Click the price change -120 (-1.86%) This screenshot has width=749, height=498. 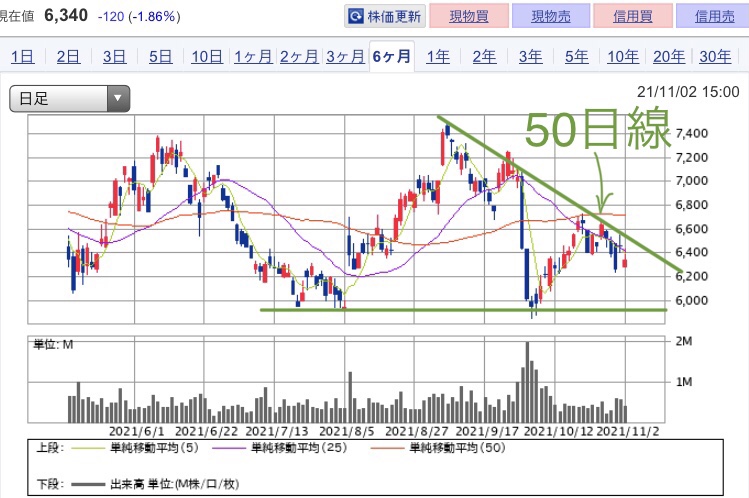point(139,17)
